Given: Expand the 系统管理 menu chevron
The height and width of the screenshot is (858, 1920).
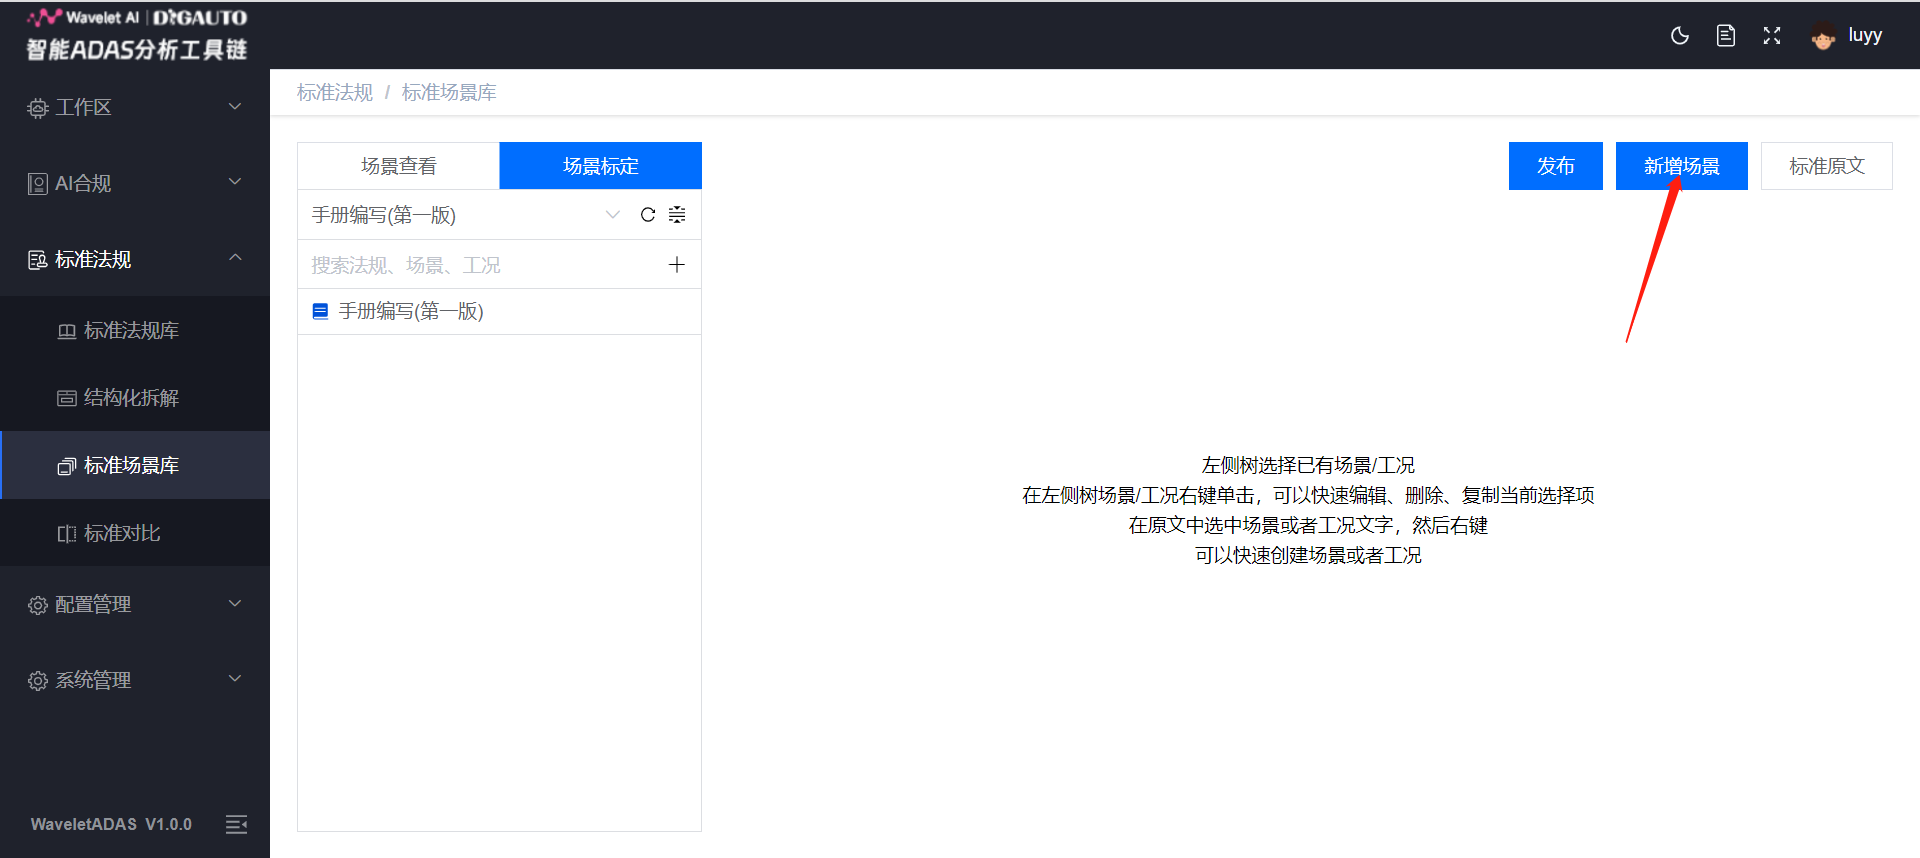Looking at the screenshot, I should click(x=235, y=678).
